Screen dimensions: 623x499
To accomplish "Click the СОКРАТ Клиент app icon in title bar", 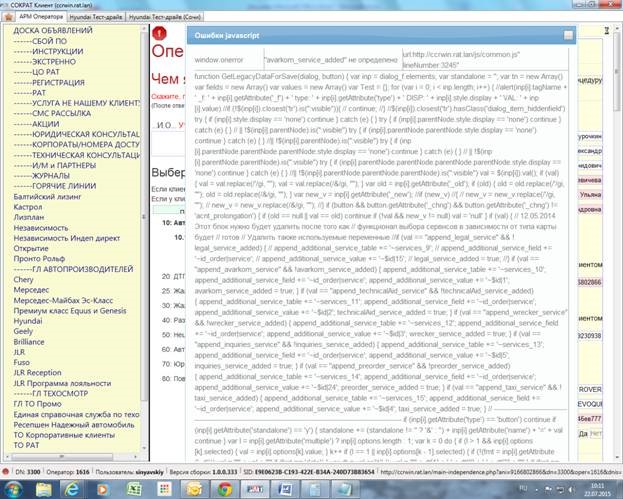I will [6, 5].
